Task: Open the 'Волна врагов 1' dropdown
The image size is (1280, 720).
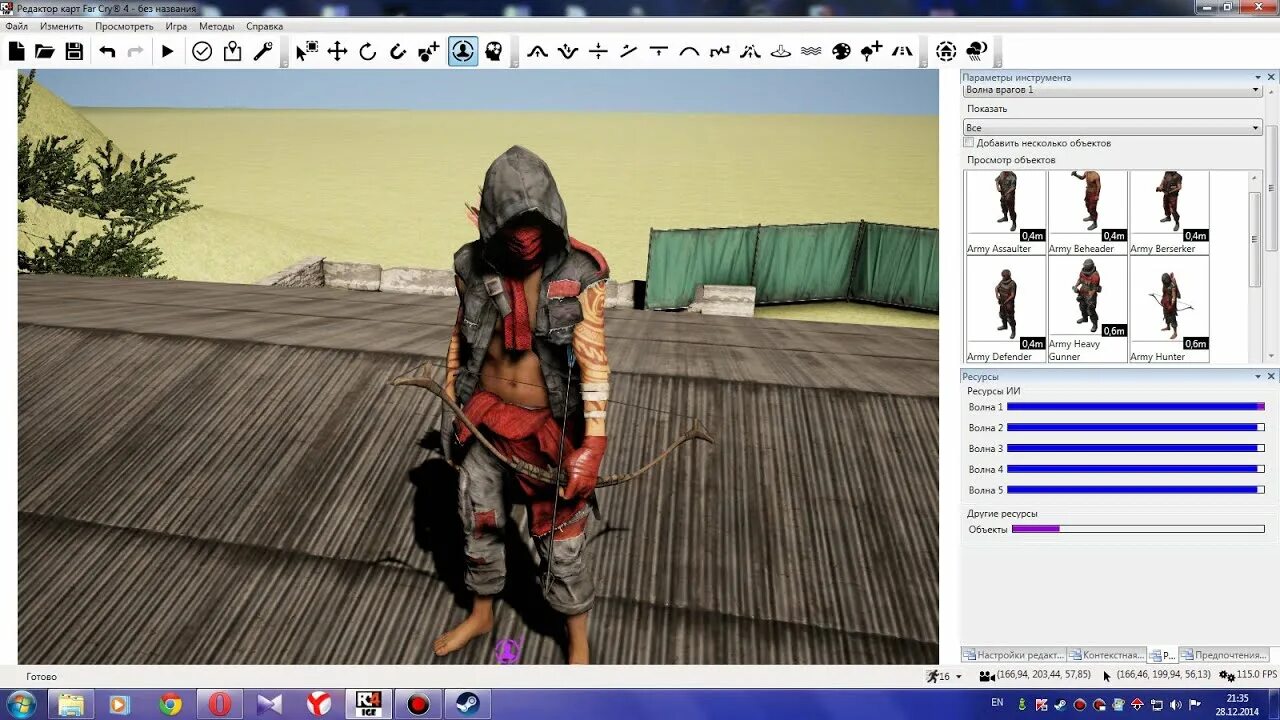Action: (1113, 90)
